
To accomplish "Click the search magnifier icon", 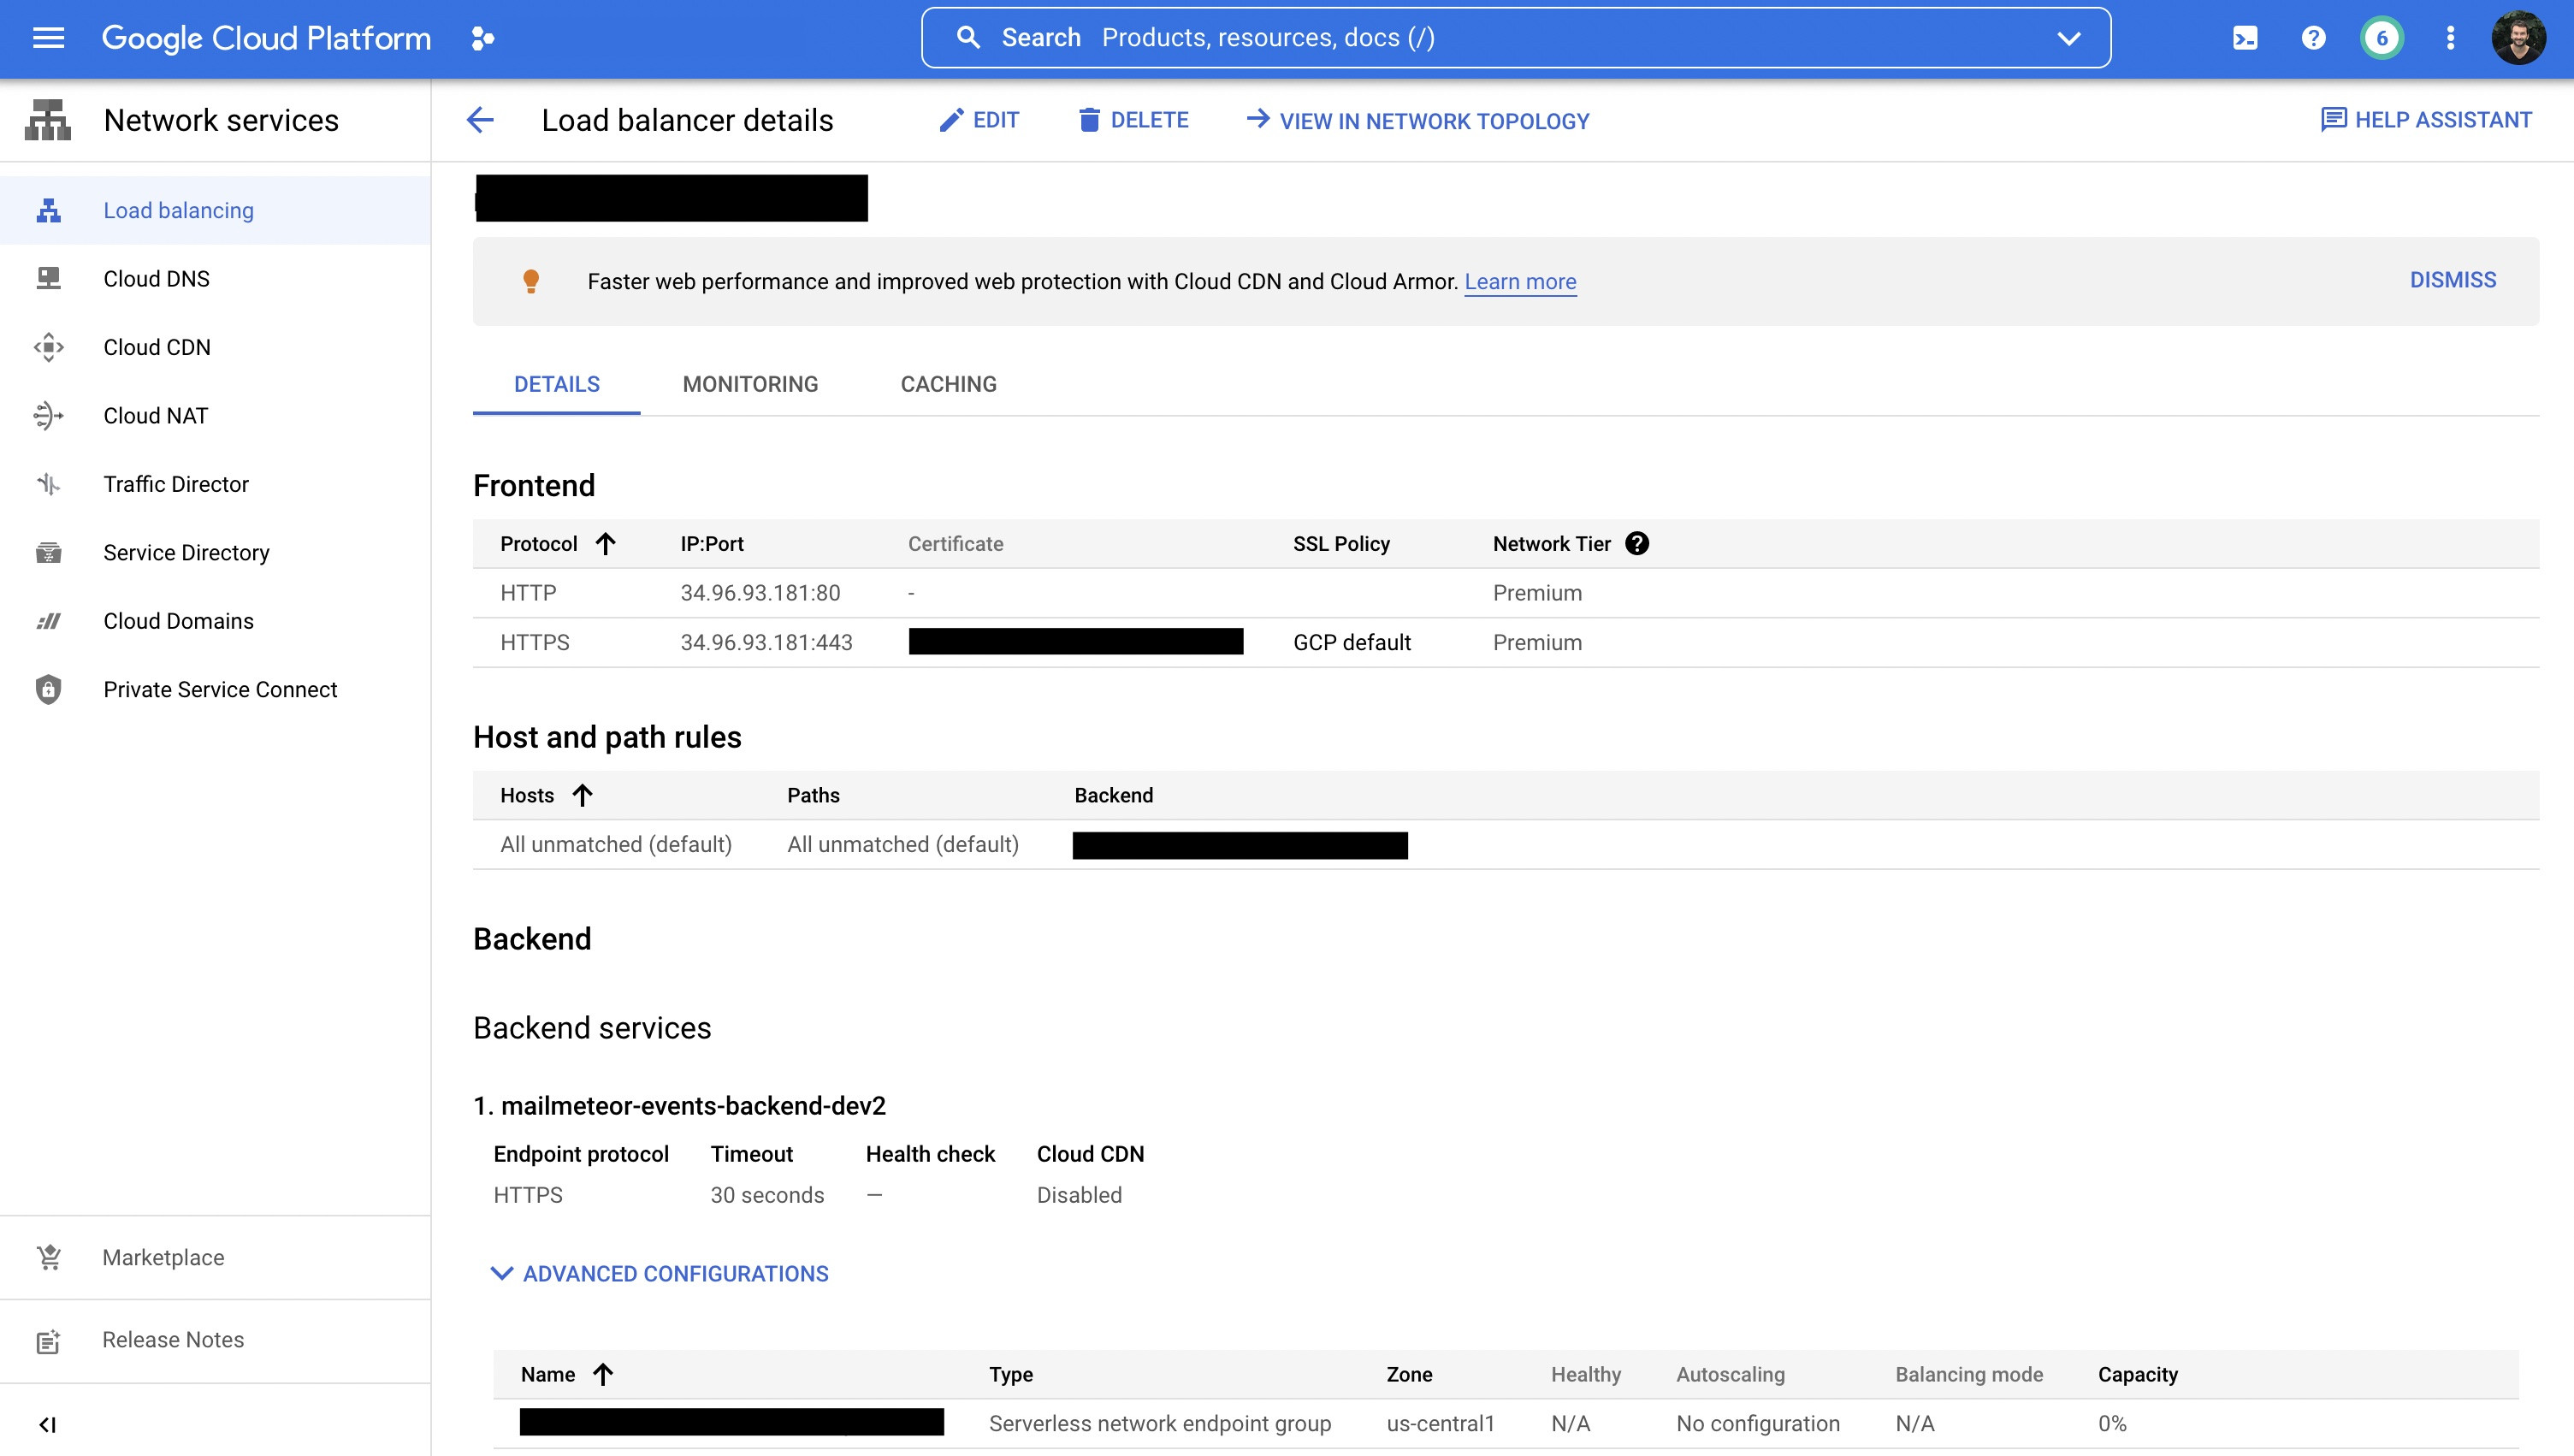I will pyautogui.click(x=968, y=38).
